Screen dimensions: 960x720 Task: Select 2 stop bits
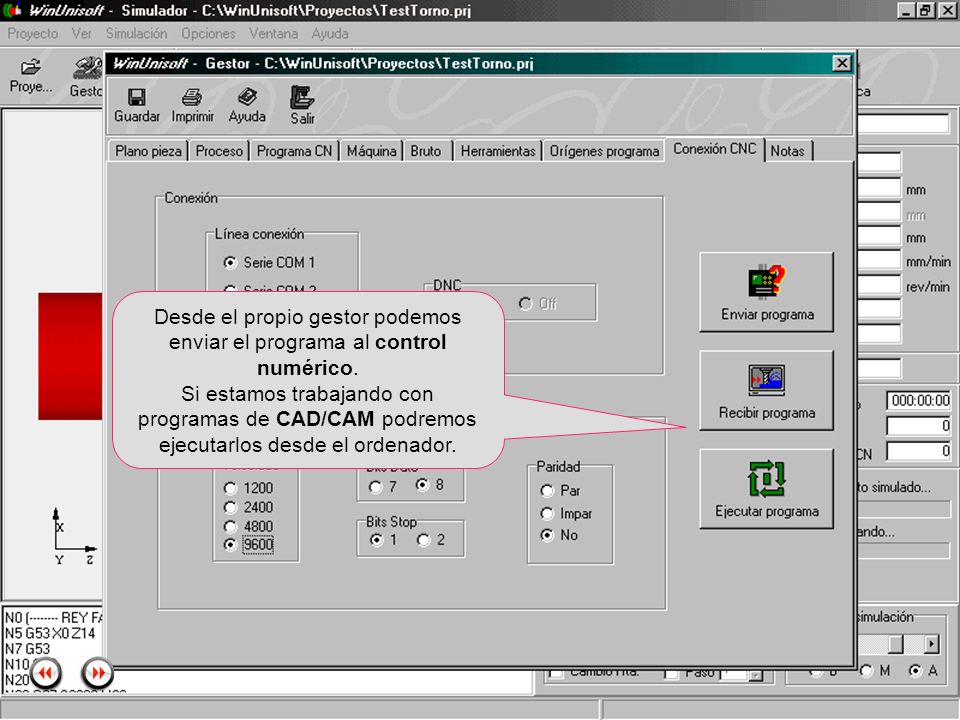pyautogui.click(x=431, y=540)
